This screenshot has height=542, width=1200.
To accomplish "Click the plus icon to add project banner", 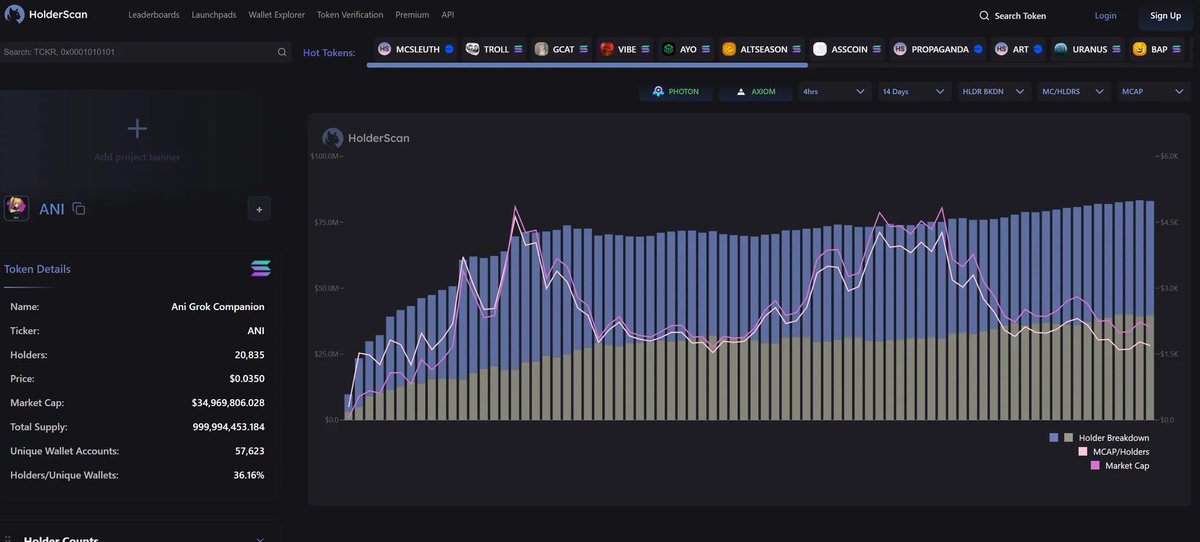I will click(137, 128).
